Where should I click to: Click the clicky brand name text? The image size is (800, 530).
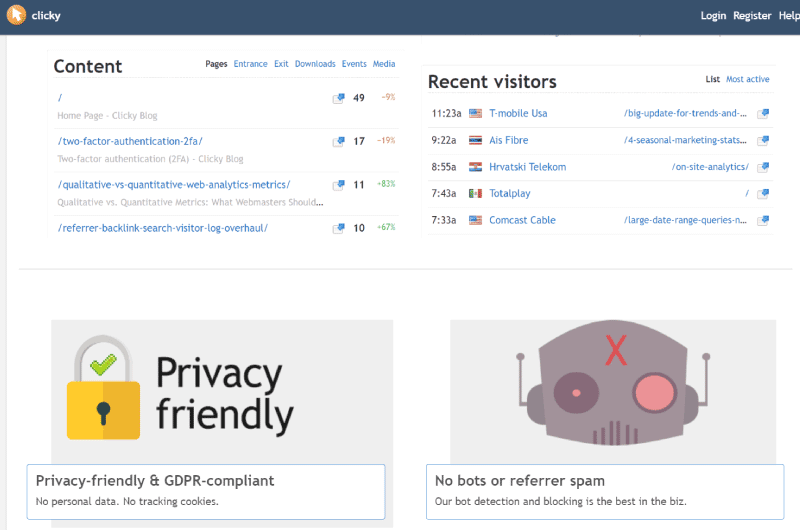click(x=46, y=15)
